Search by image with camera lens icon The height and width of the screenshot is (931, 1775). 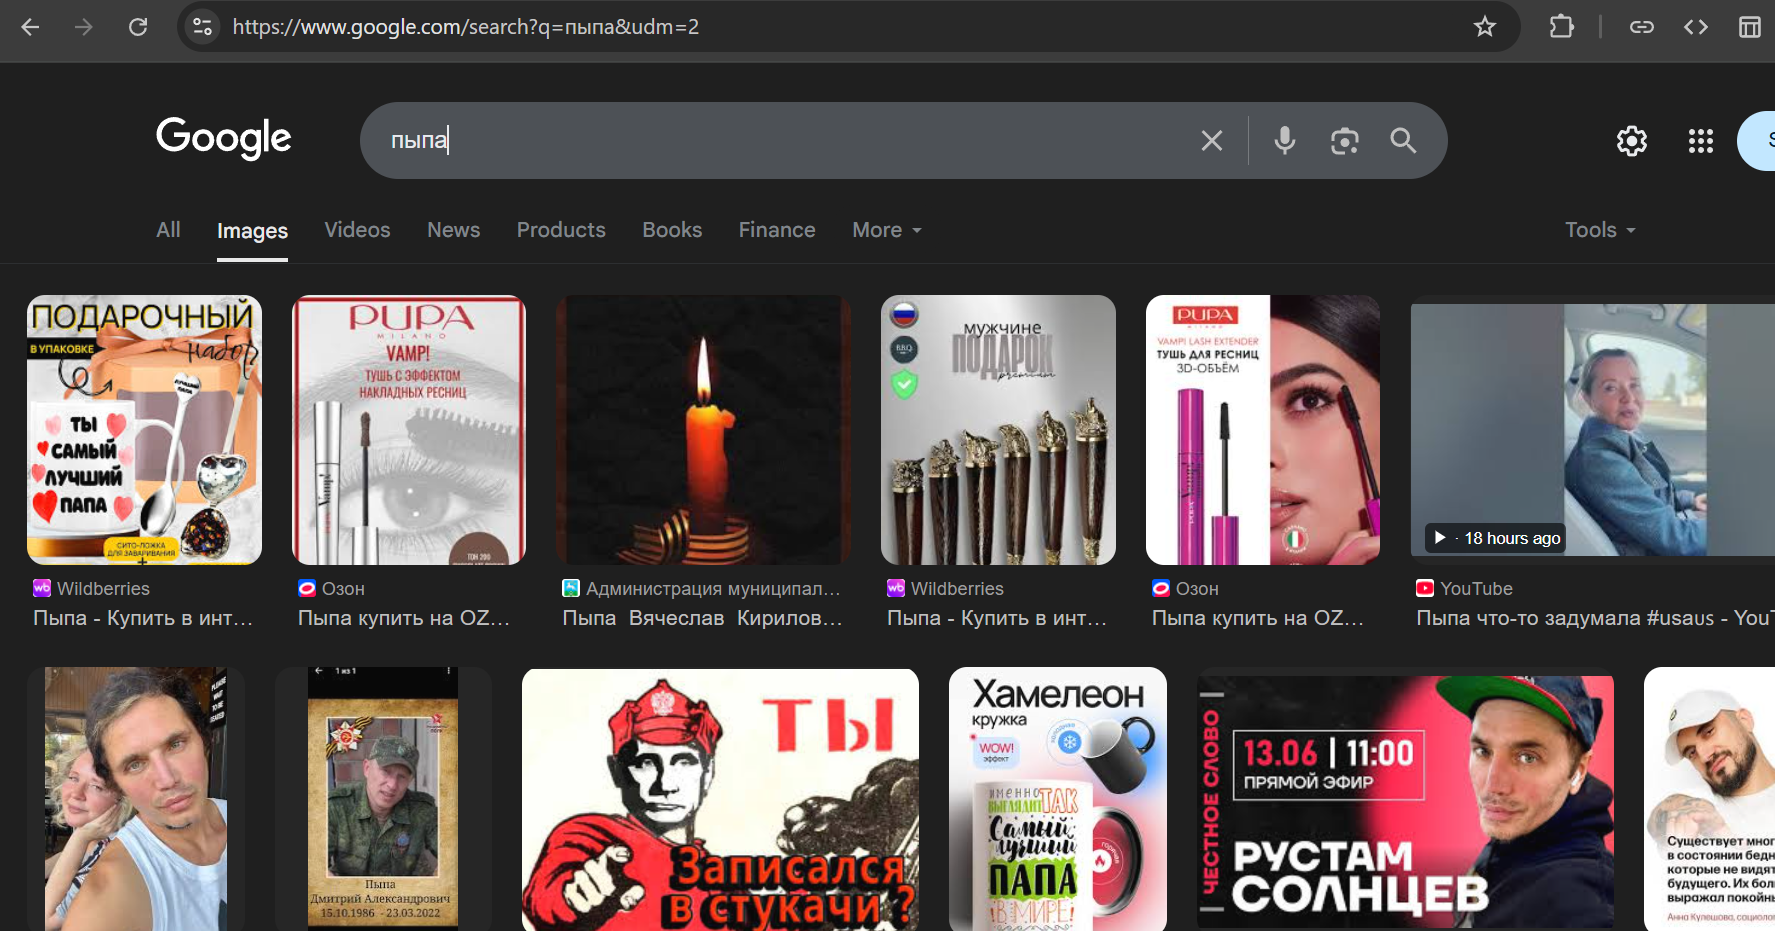pyautogui.click(x=1345, y=141)
